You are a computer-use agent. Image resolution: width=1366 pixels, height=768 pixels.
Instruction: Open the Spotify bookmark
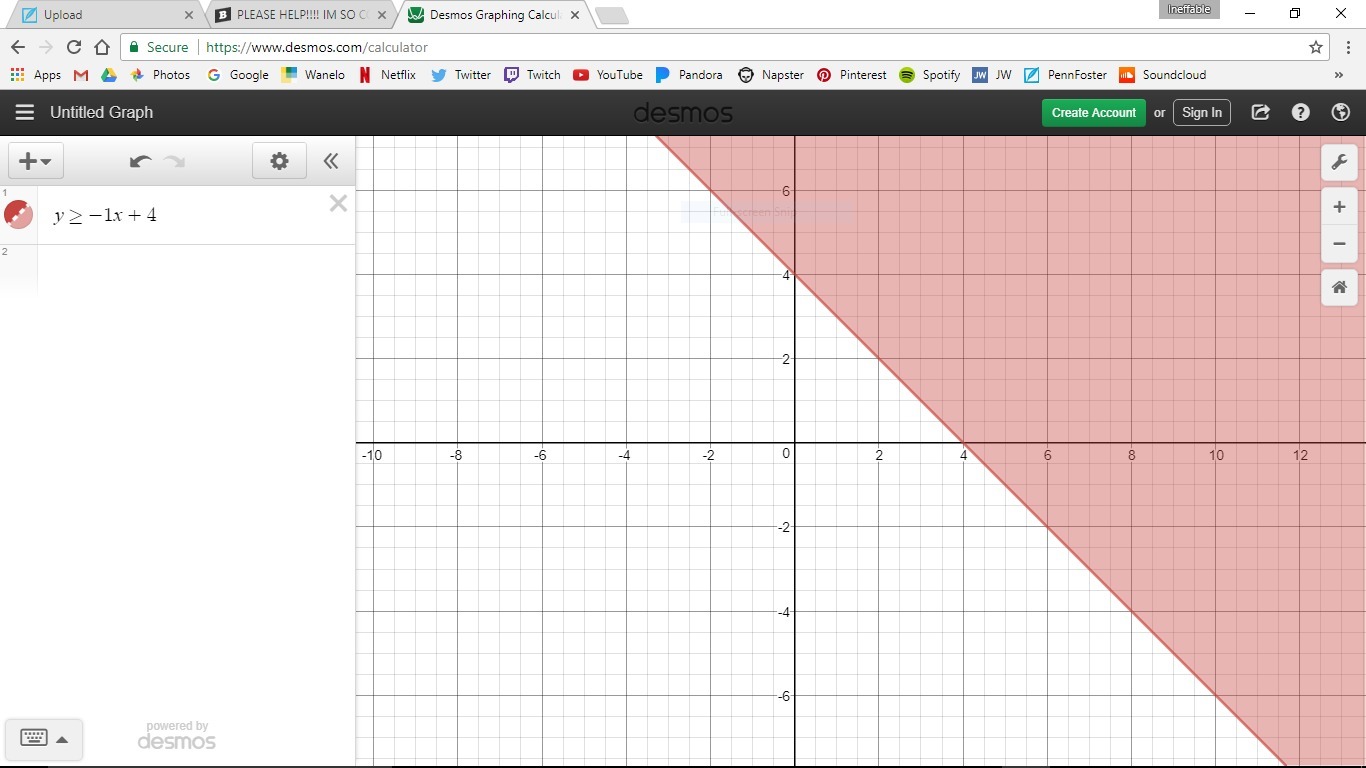[x=930, y=75]
